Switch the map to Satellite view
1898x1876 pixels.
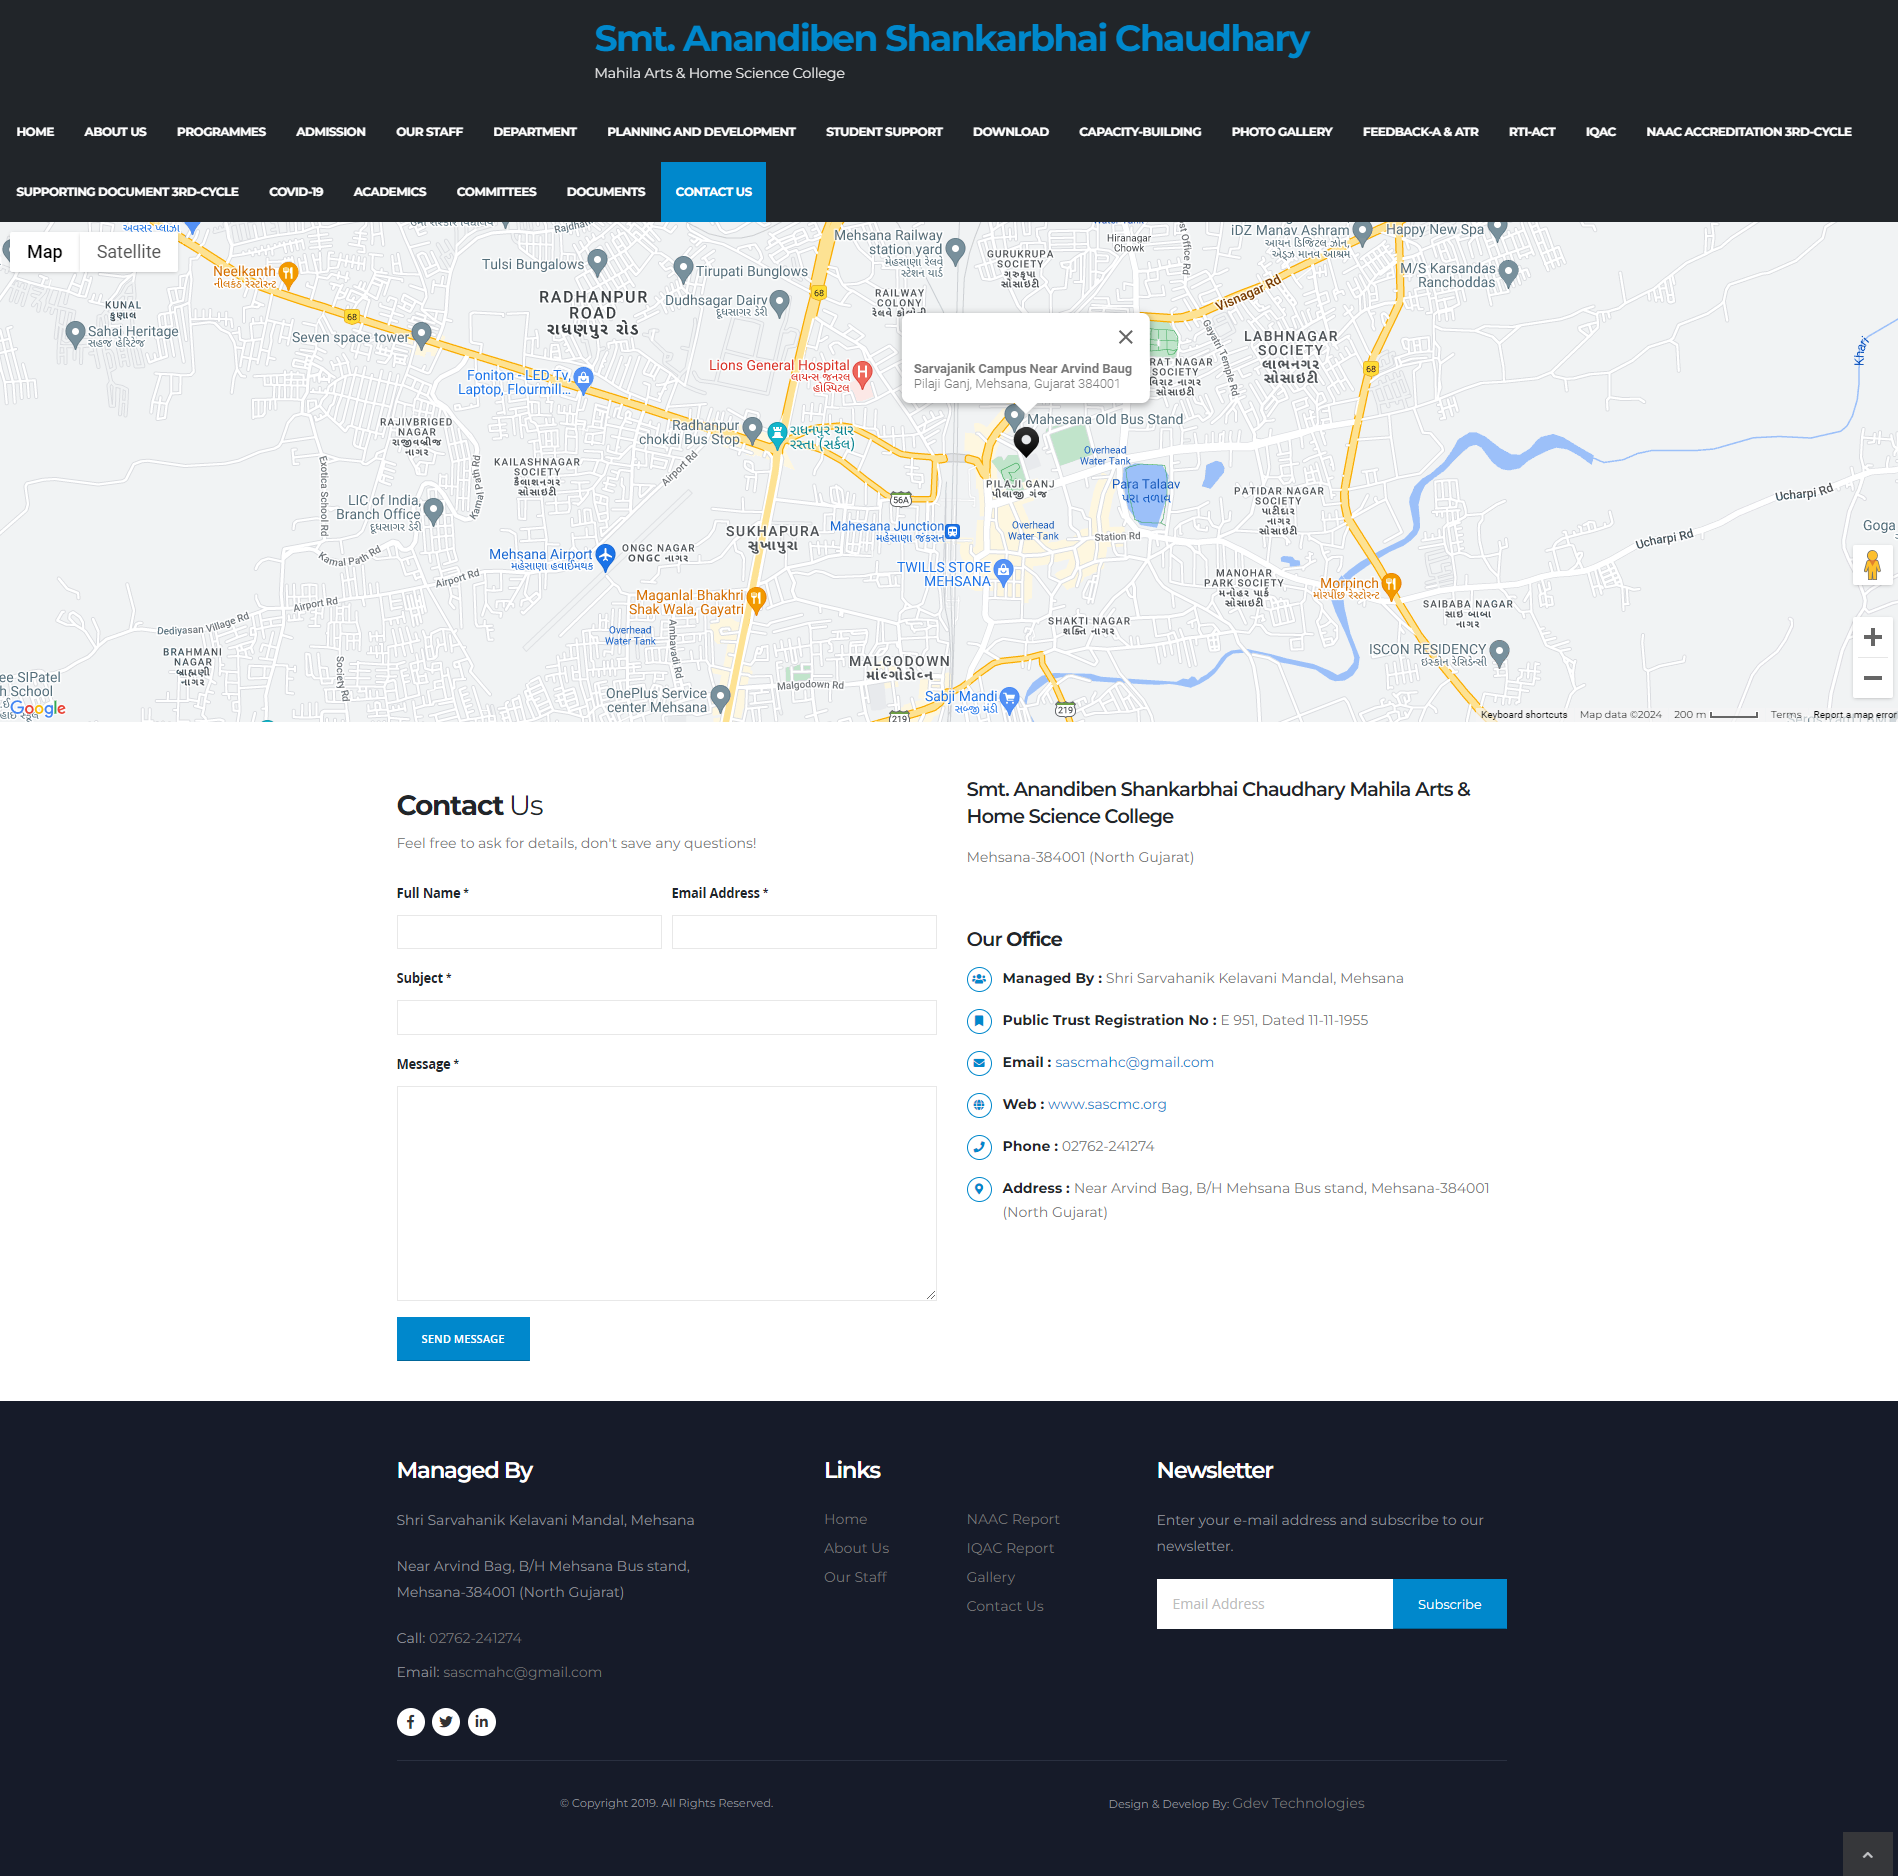pos(128,251)
